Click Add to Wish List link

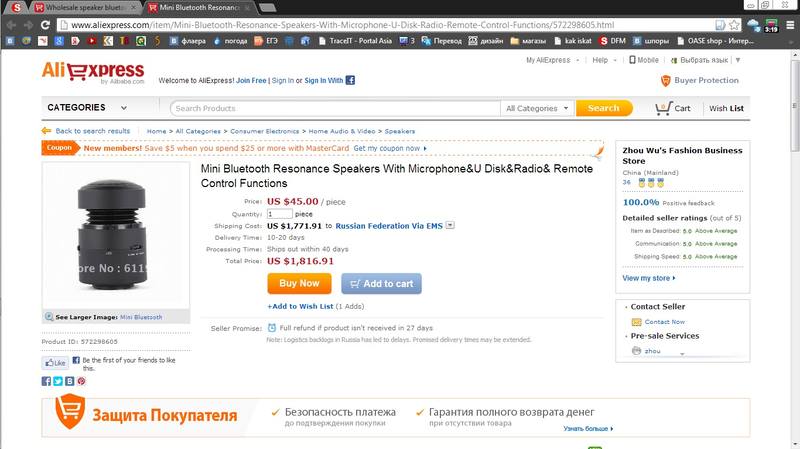coord(300,306)
